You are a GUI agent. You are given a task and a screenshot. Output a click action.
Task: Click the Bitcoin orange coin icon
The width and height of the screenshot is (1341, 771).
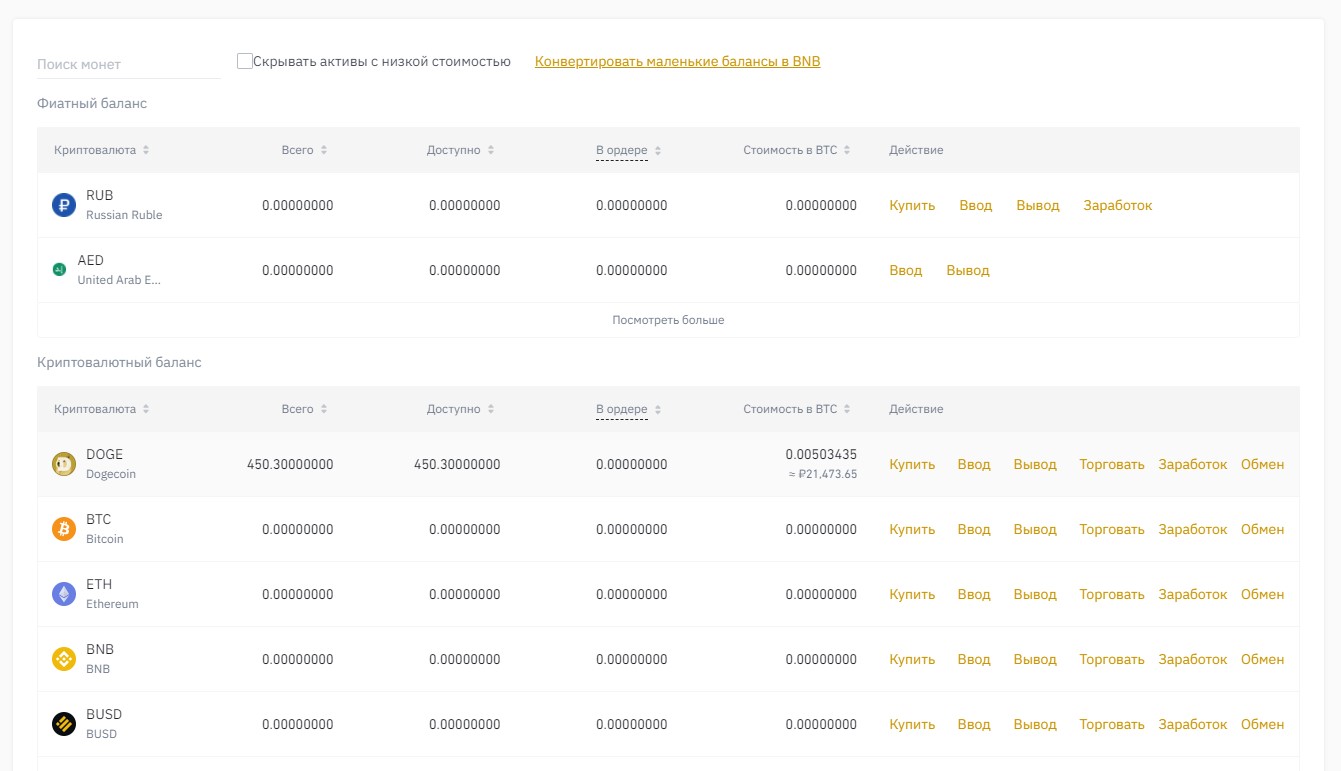[64, 529]
